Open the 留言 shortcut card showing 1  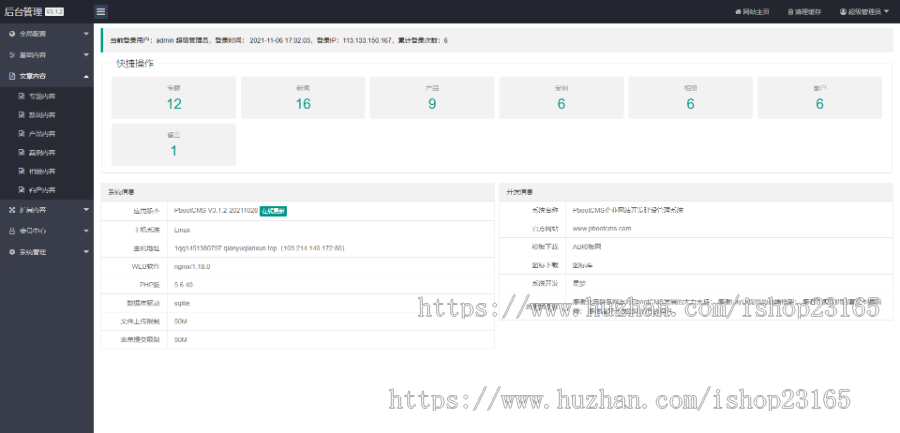tap(173, 145)
